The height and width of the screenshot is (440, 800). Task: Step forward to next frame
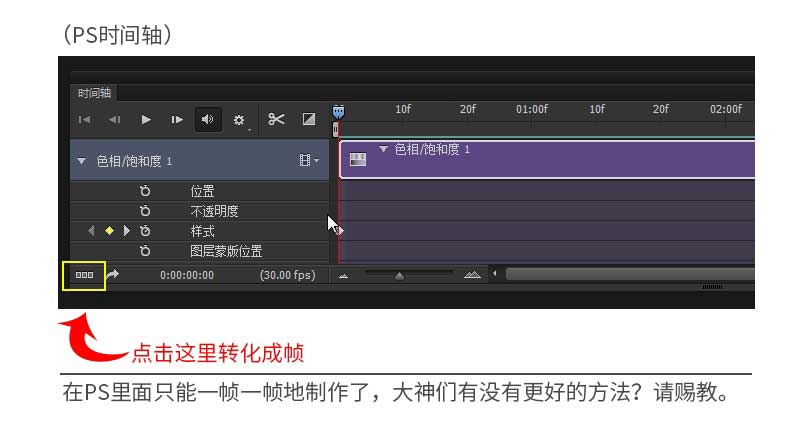177,119
